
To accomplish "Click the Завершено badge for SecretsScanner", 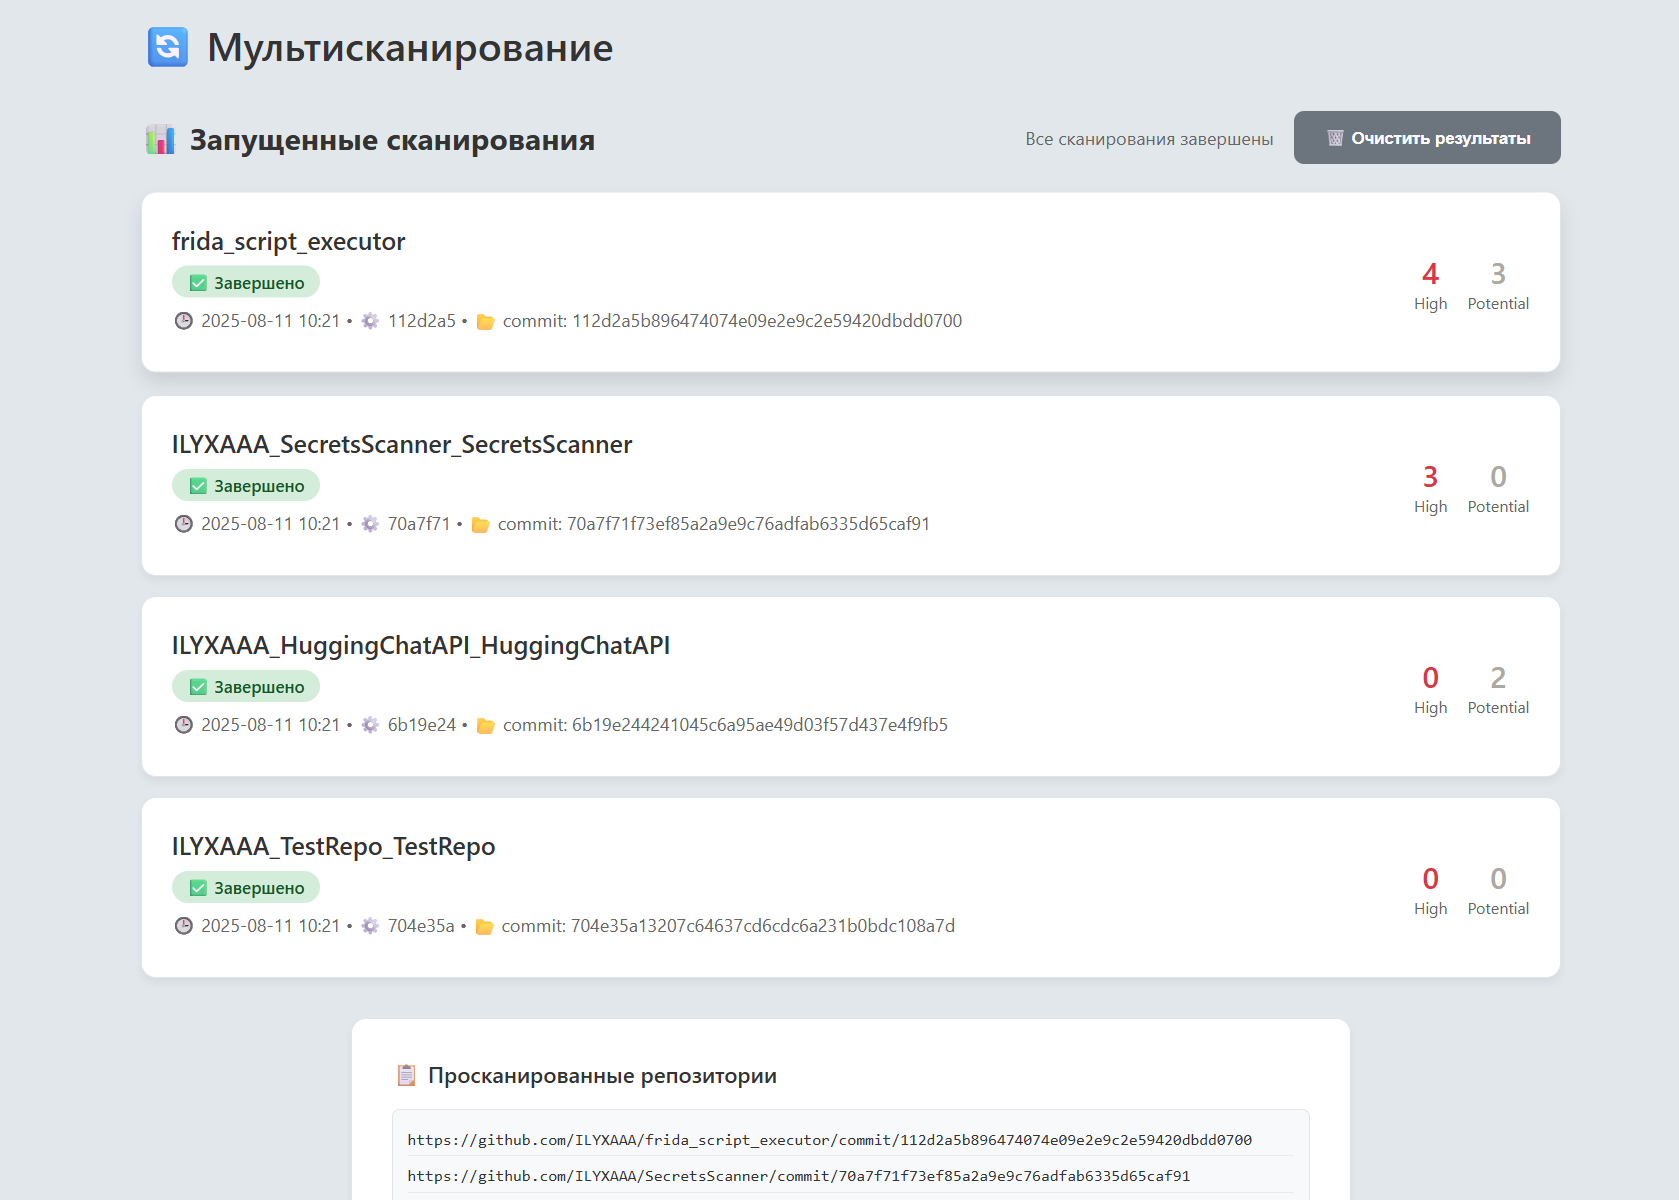I will click(246, 486).
